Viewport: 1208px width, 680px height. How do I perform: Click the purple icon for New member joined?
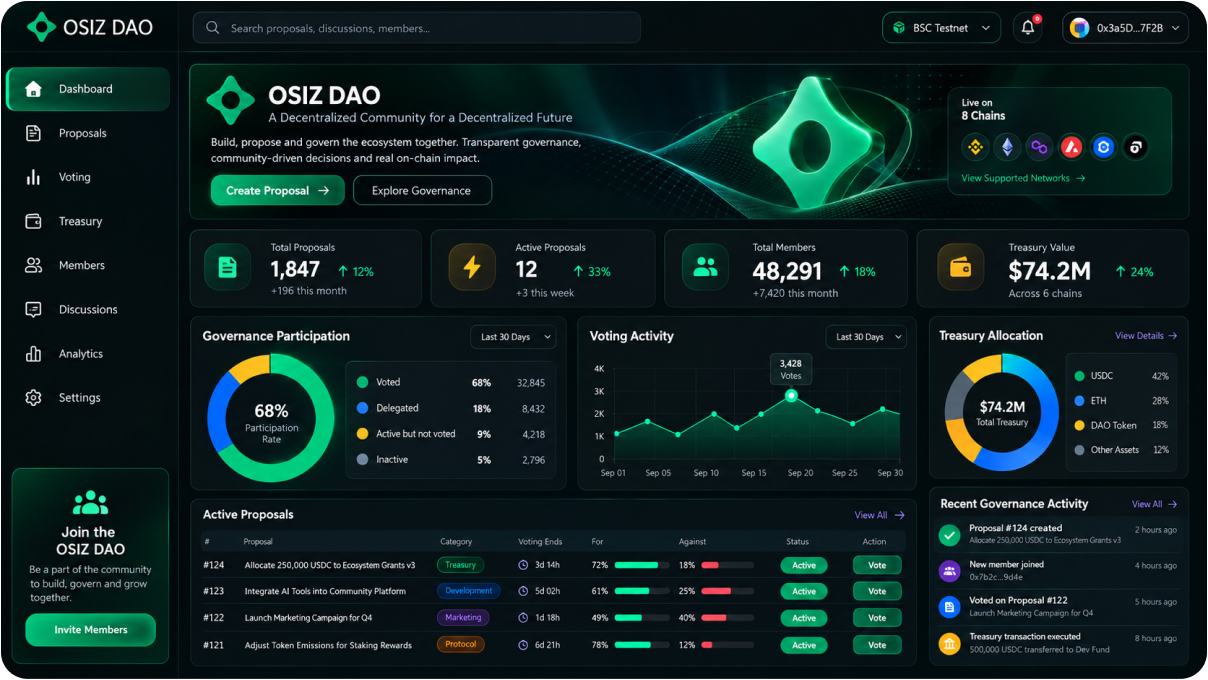click(x=949, y=571)
